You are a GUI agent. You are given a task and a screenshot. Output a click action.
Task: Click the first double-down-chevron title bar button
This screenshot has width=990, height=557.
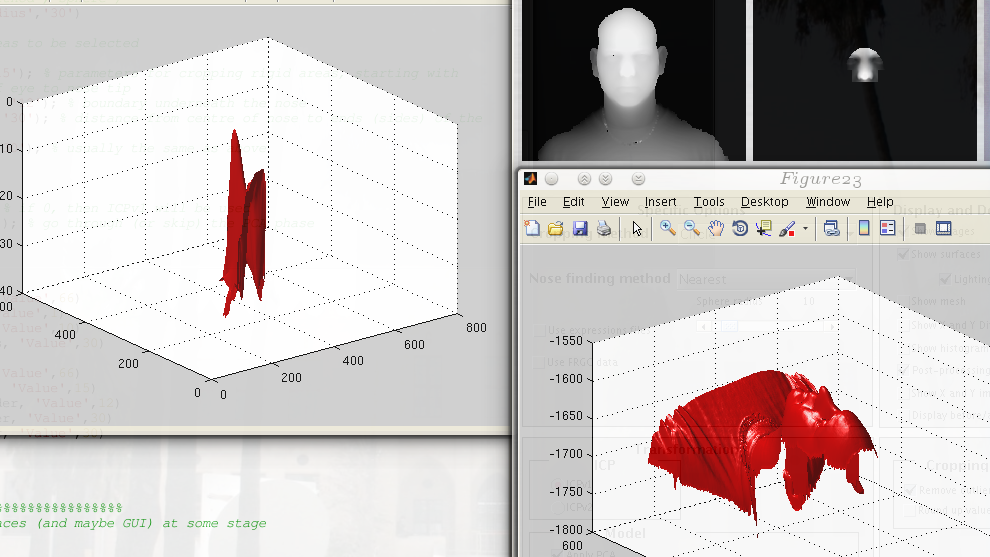tap(605, 179)
